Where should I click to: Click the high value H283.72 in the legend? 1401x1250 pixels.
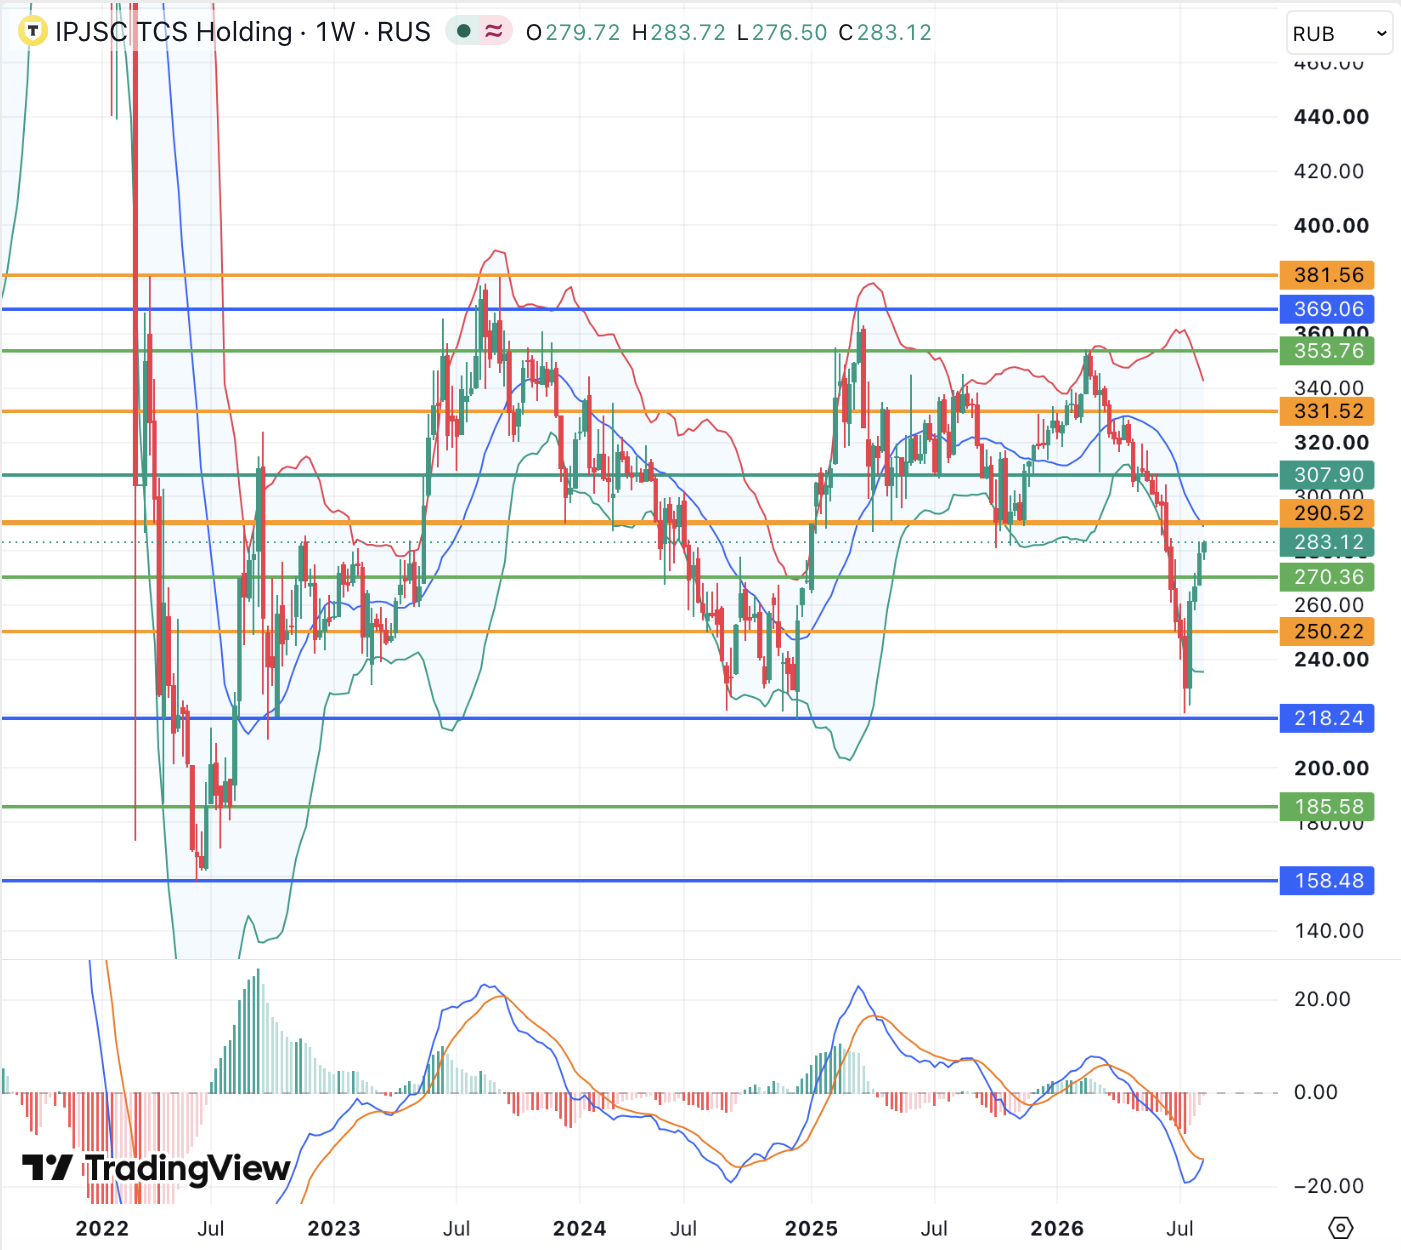click(x=679, y=32)
